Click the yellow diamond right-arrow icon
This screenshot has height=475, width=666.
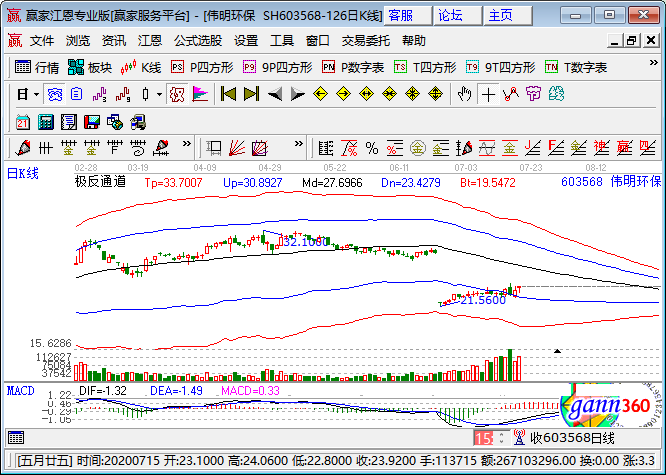point(343,94)
